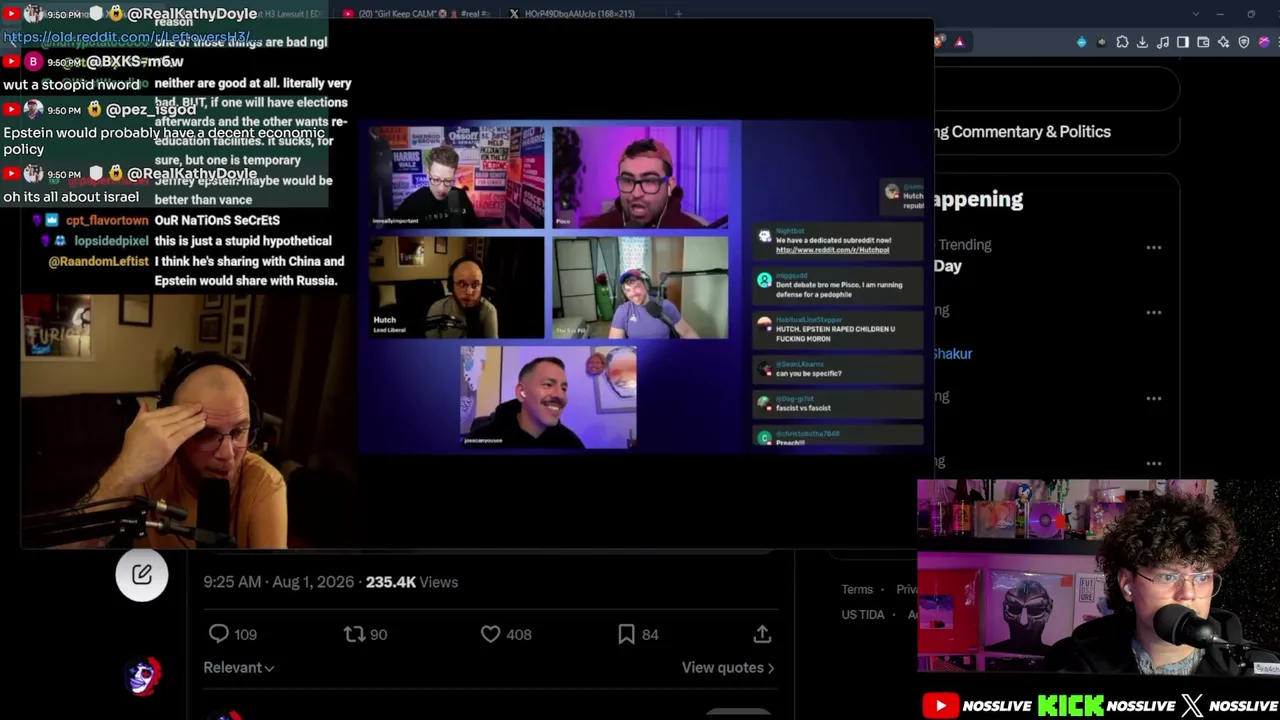Click the blue round extension icon
The image size is (1280, 720).
1081,42
